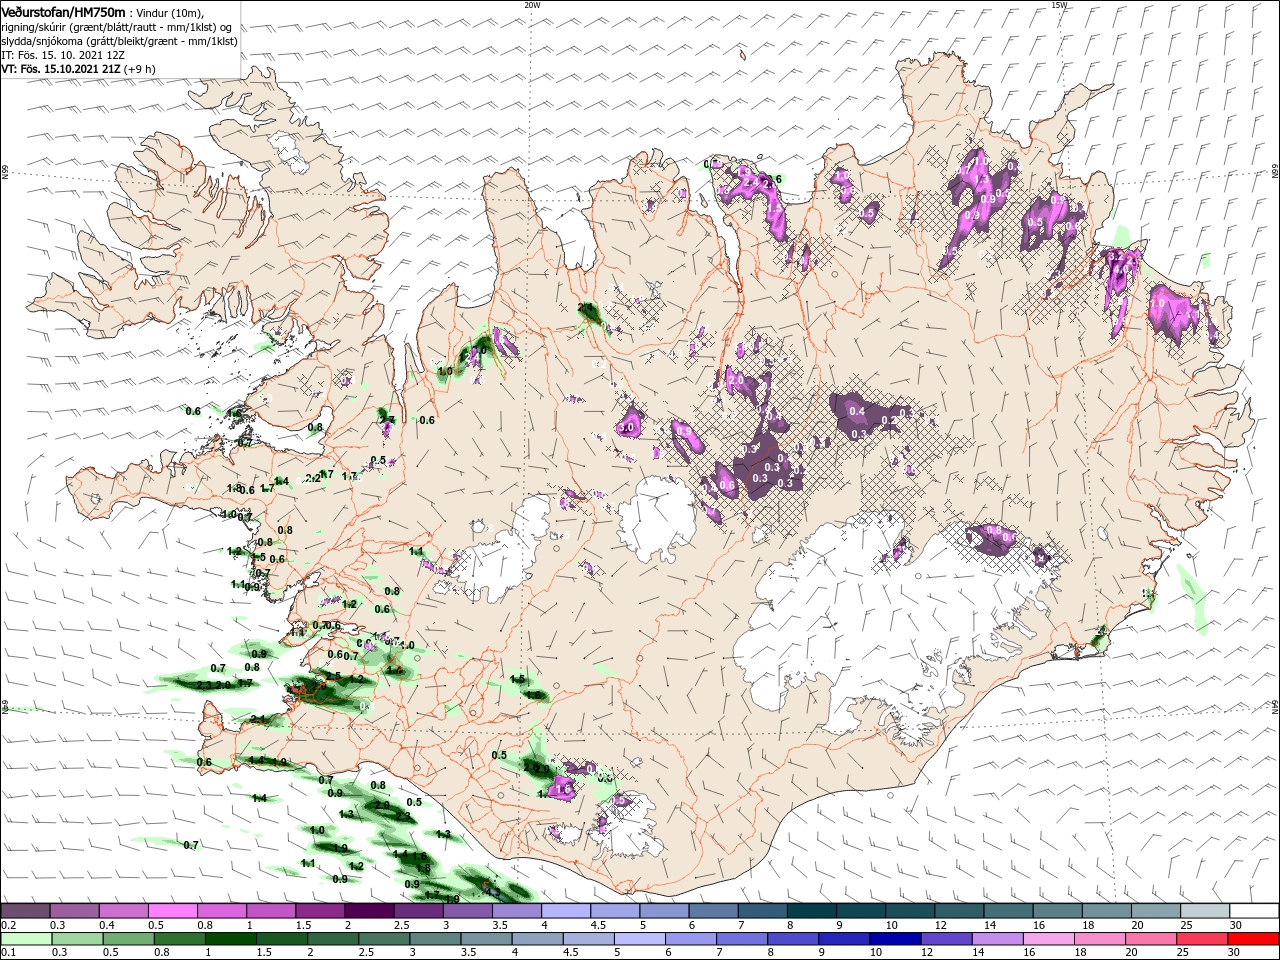Click the '0.2' label under the snow scale

pos(8,925)
